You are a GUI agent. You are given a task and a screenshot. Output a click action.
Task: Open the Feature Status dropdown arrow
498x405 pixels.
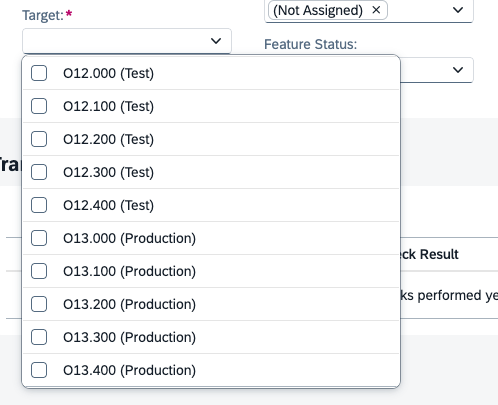tap(458, 70)
